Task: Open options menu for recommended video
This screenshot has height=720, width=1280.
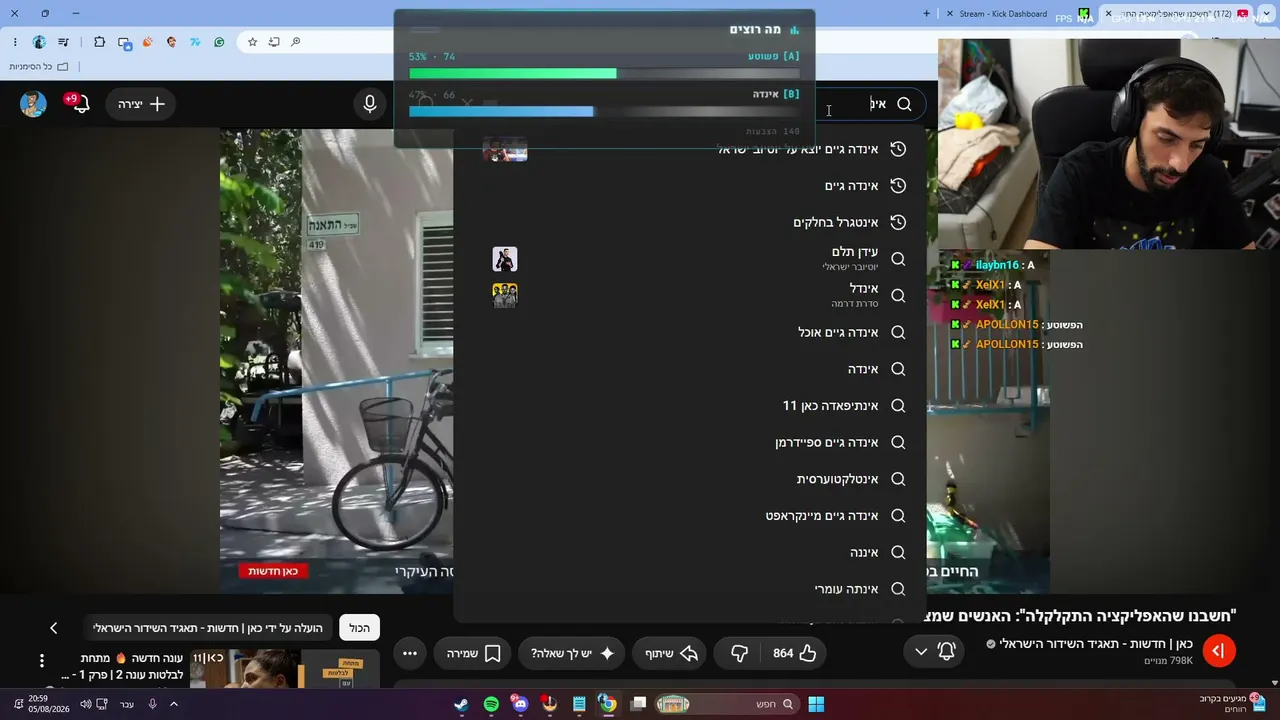Action: pos(42,660)
